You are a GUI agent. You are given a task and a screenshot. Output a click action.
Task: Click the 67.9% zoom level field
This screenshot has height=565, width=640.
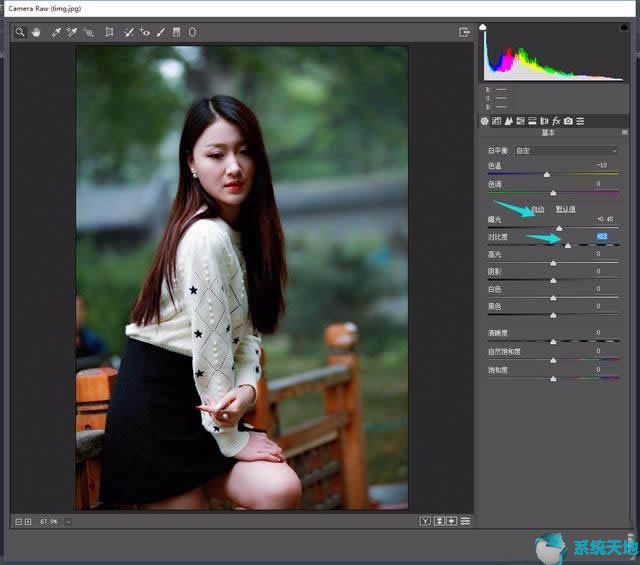pyautogui.click(x=49, y=522)
